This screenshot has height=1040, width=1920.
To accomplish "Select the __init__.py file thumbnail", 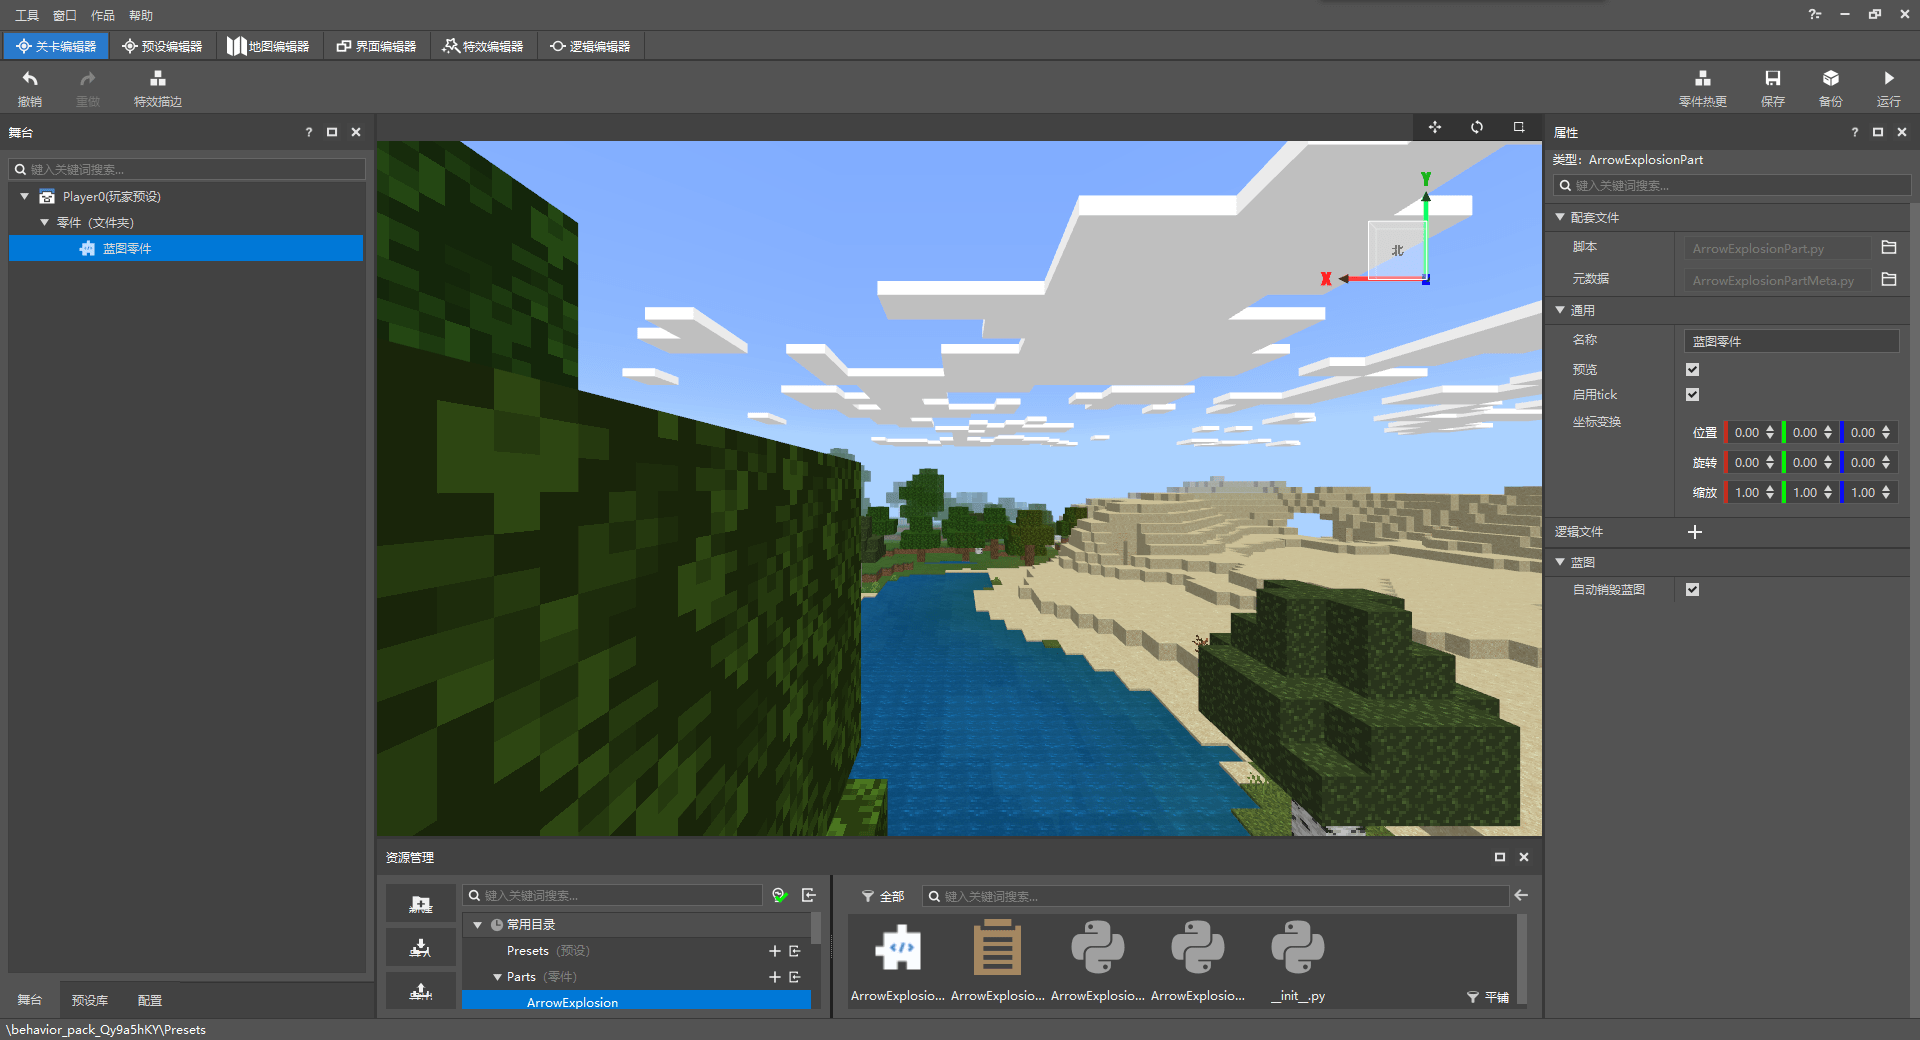I will point(1298,959).
